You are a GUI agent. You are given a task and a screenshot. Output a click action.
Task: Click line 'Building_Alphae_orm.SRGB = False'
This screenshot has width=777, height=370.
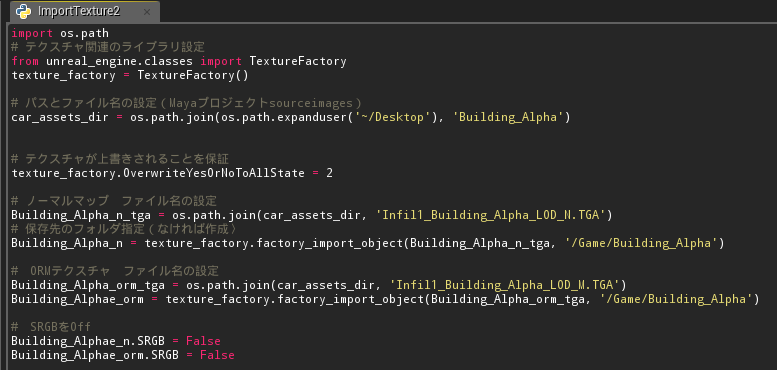pos(123,355)
